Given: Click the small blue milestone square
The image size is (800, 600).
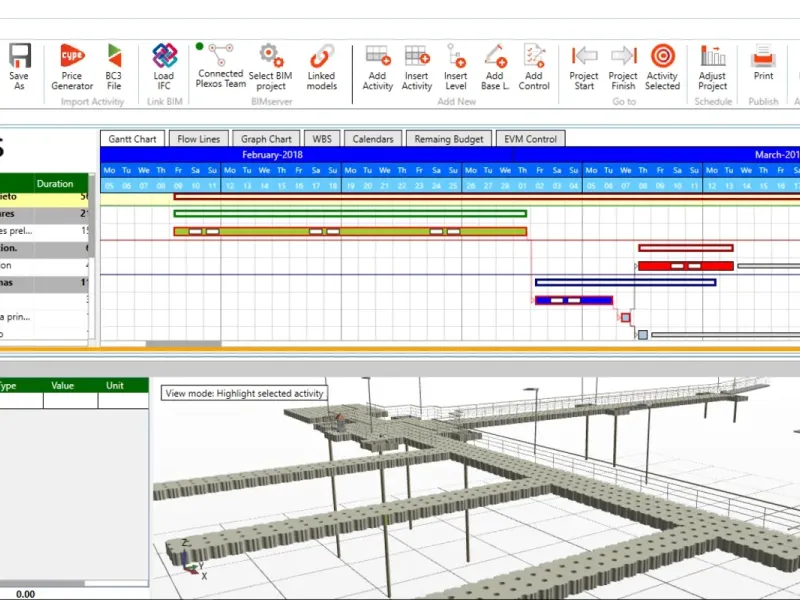Looking at the screenshot, I should click(643, 335).
